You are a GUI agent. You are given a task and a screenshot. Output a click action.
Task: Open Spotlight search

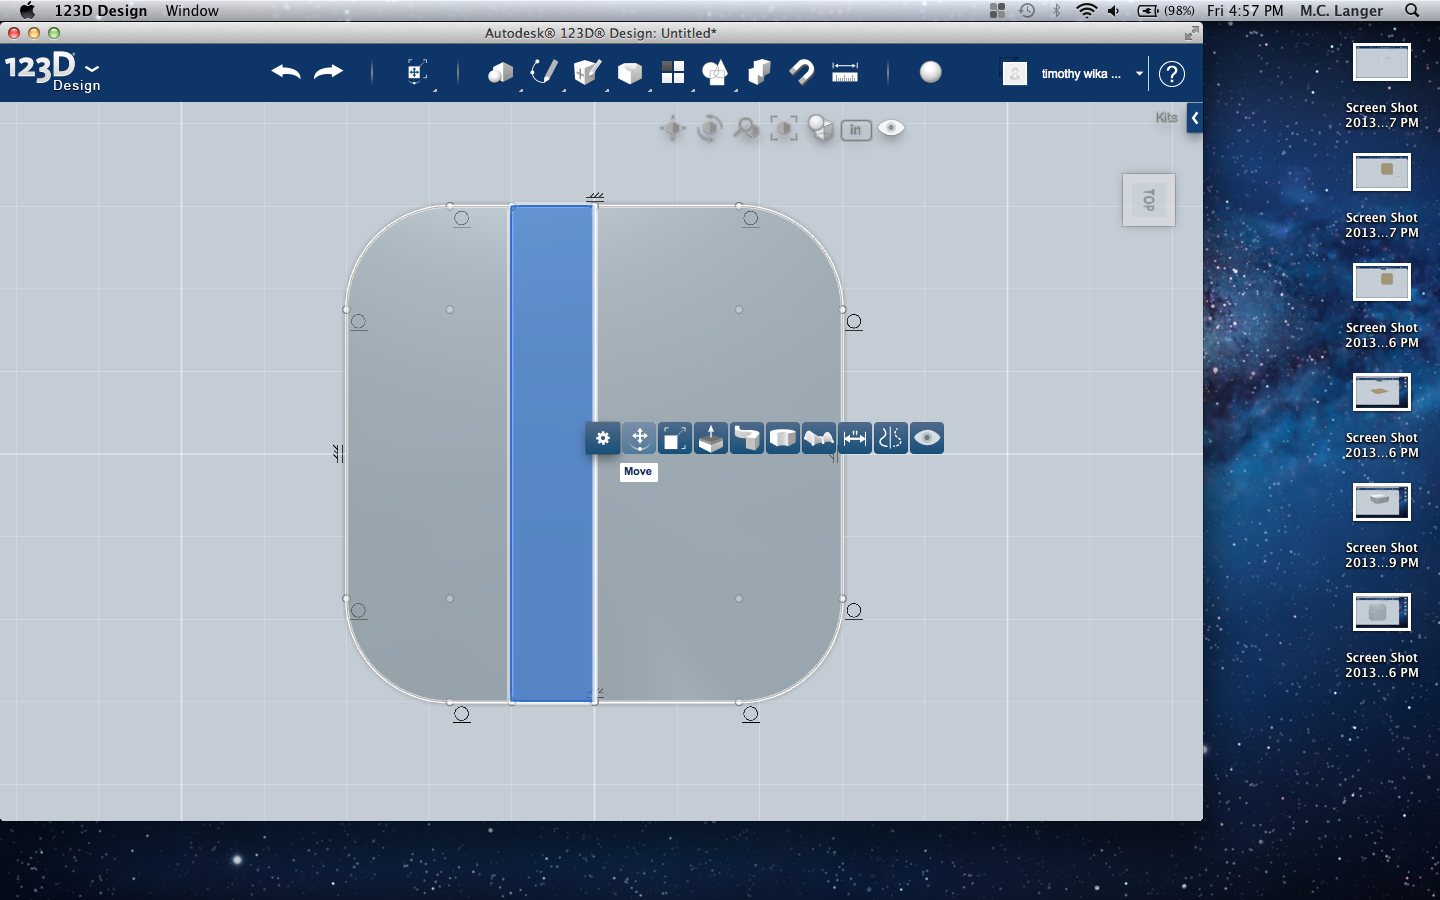coord(1412,11)
